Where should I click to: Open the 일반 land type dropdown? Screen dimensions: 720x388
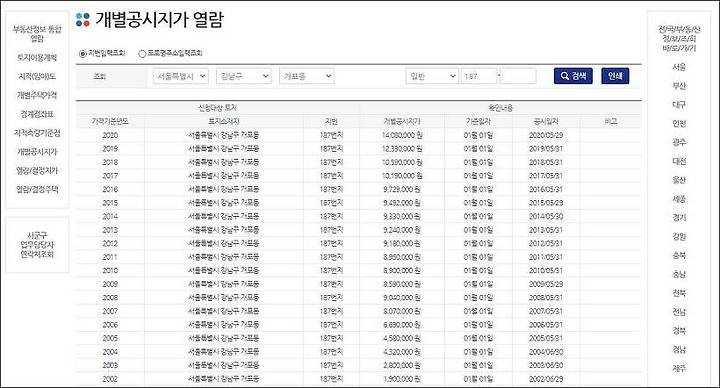432,76
